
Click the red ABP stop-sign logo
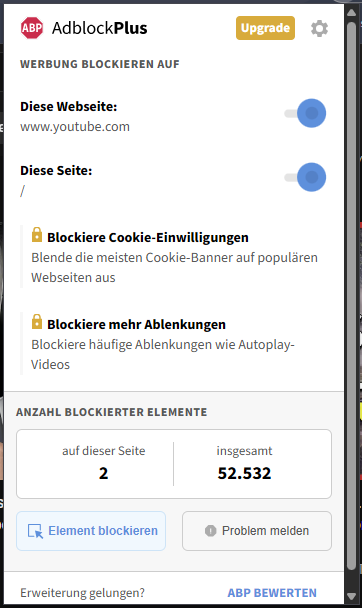[x=32, y=28]
